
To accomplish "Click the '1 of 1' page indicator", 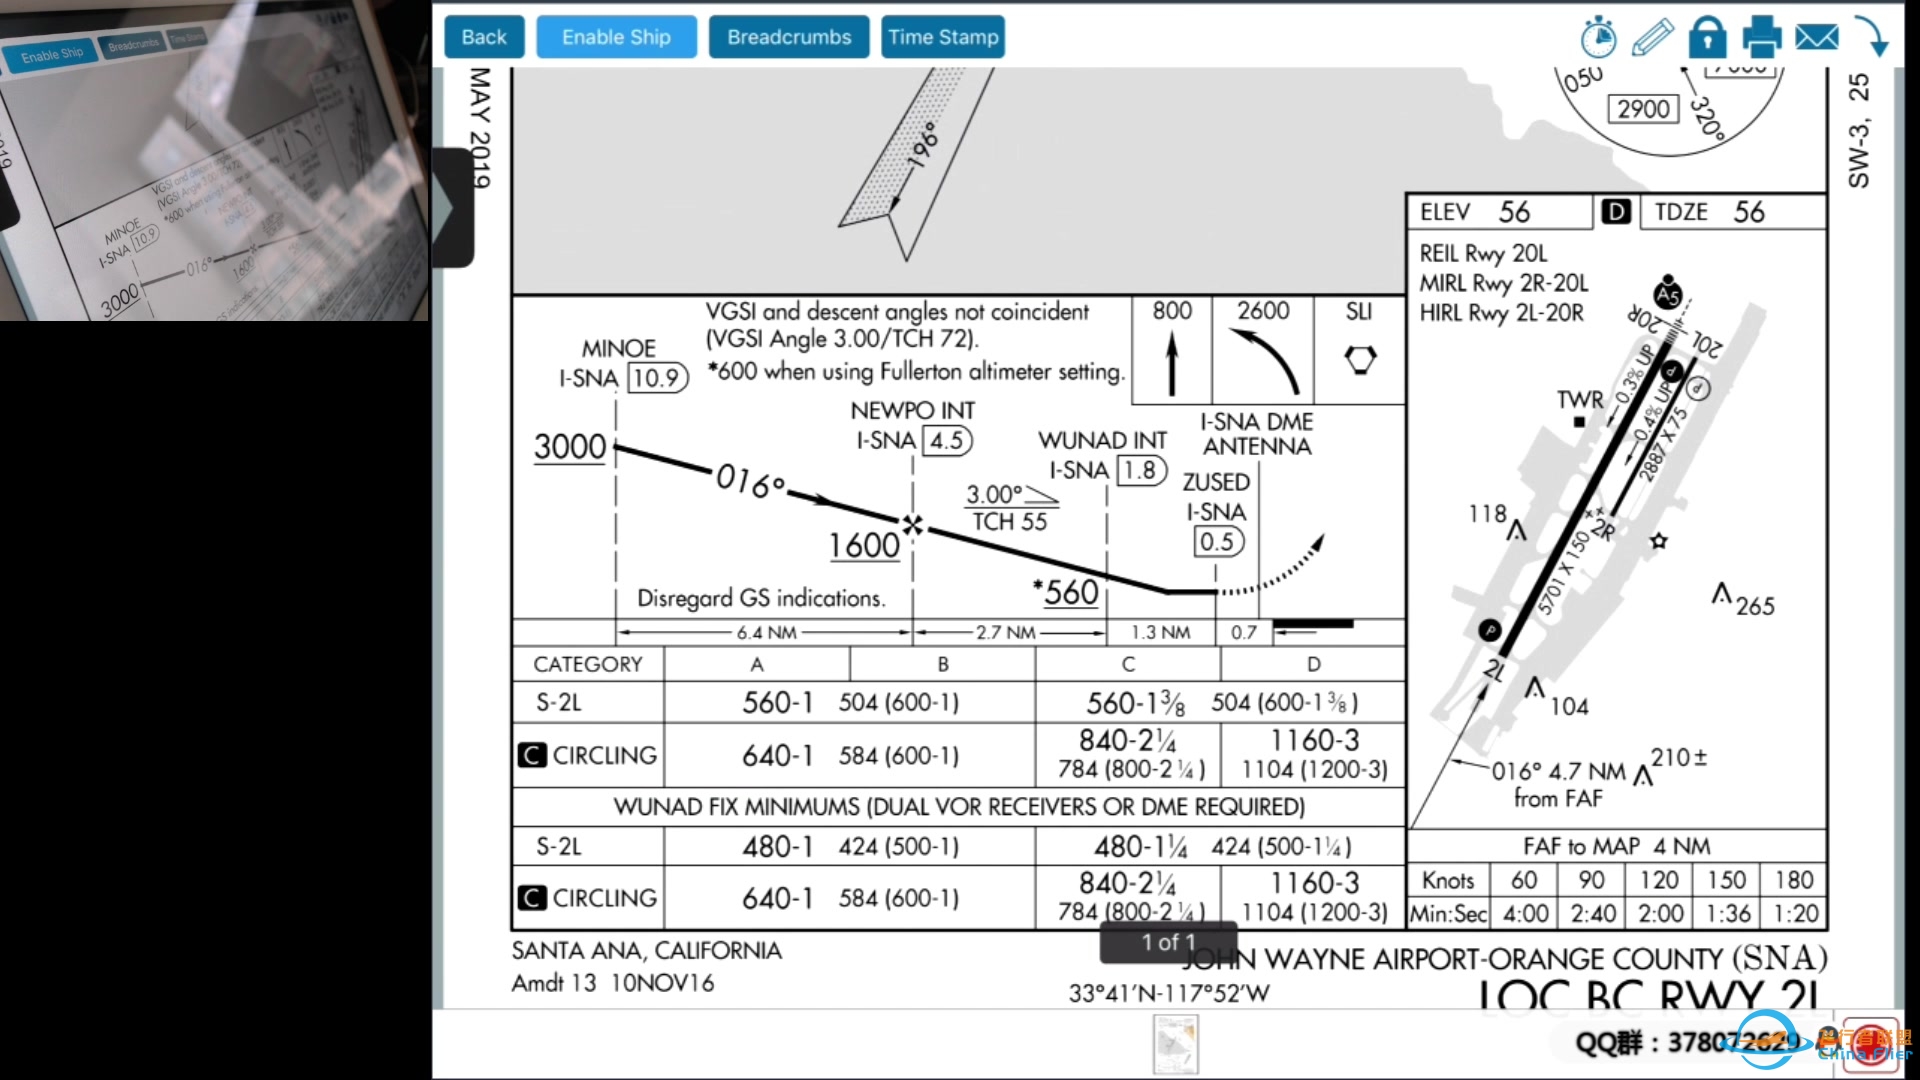I will 1168,942.
